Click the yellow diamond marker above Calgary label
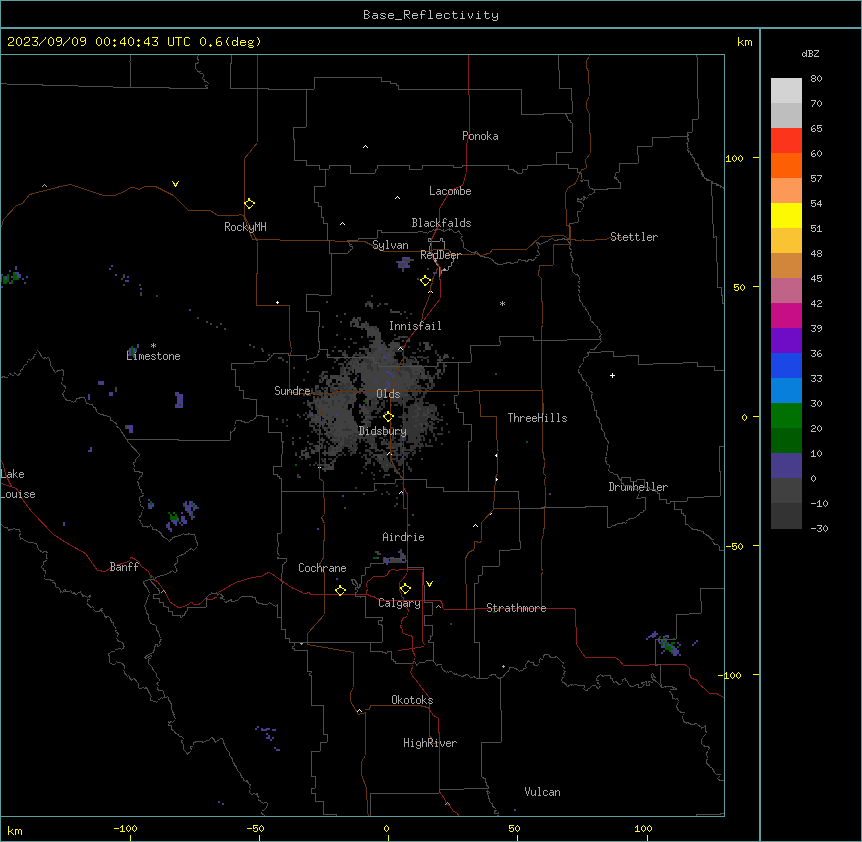The width and height of the screenshot is (862, 842). click(405, 589)
